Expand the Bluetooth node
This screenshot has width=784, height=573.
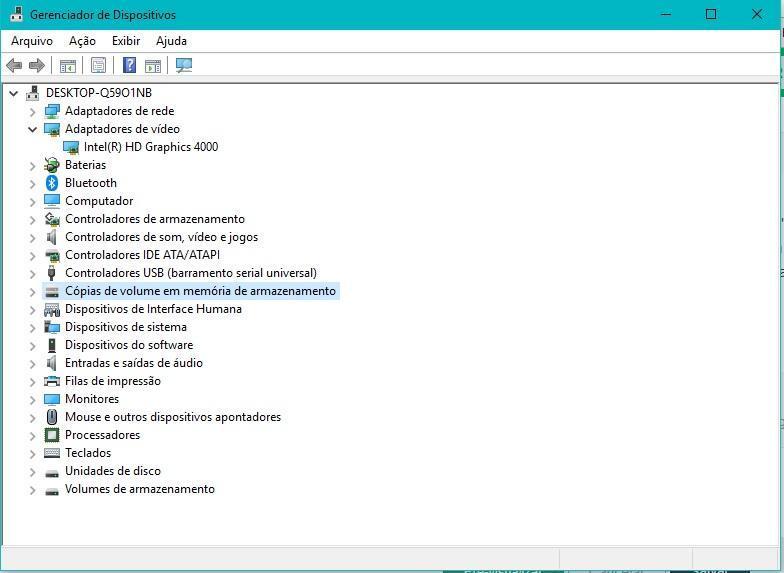tap(32, 184)
